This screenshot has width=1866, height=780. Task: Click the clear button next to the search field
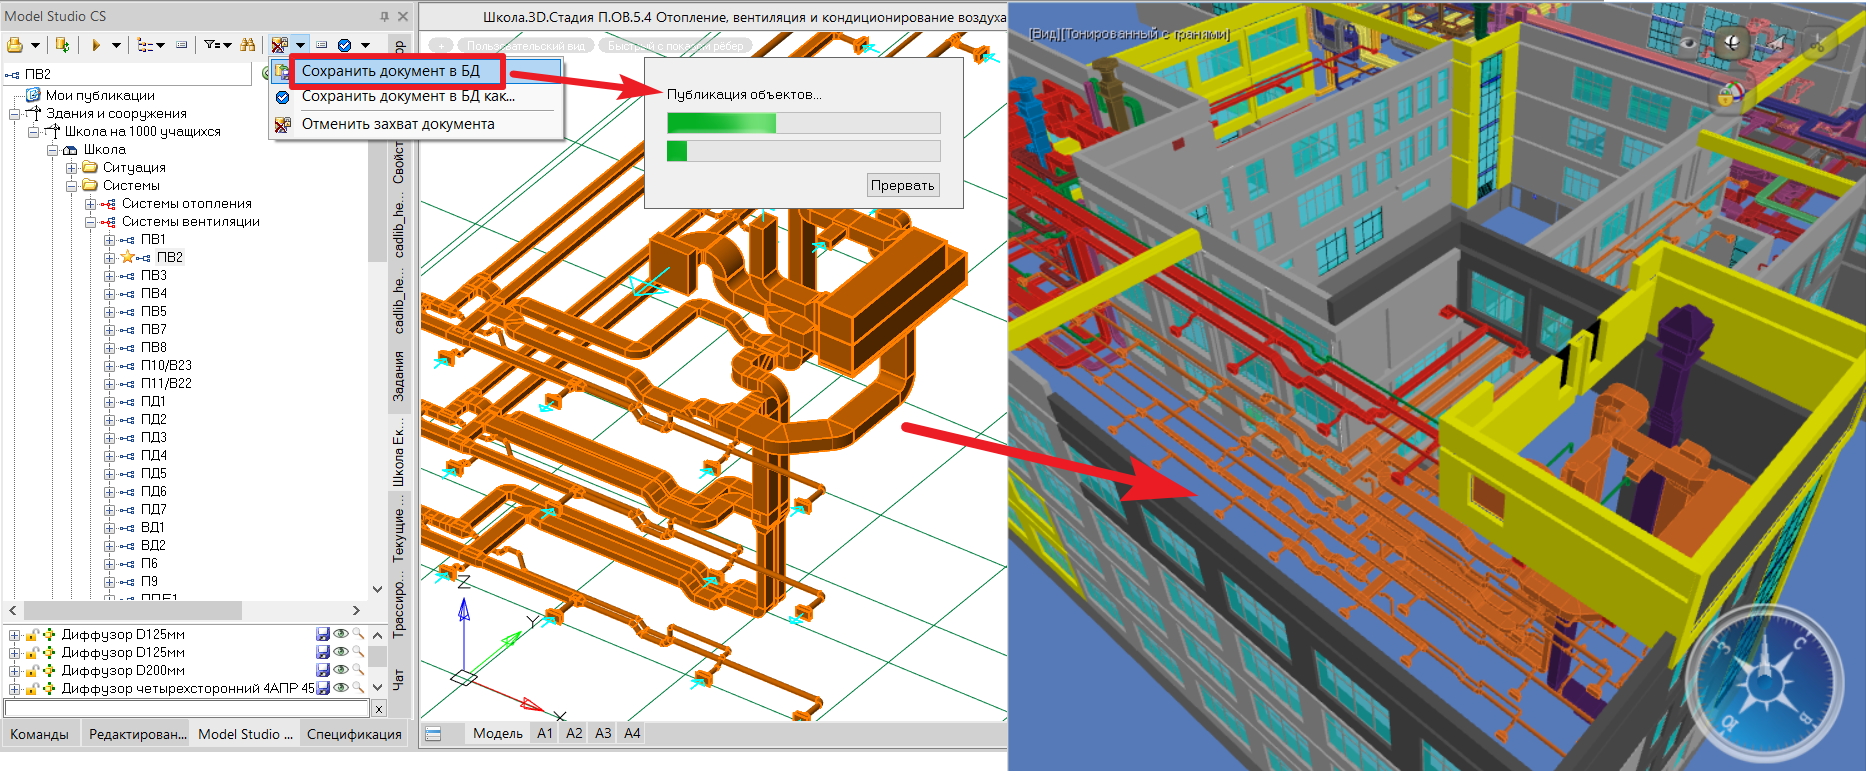(x=378, y=708)
